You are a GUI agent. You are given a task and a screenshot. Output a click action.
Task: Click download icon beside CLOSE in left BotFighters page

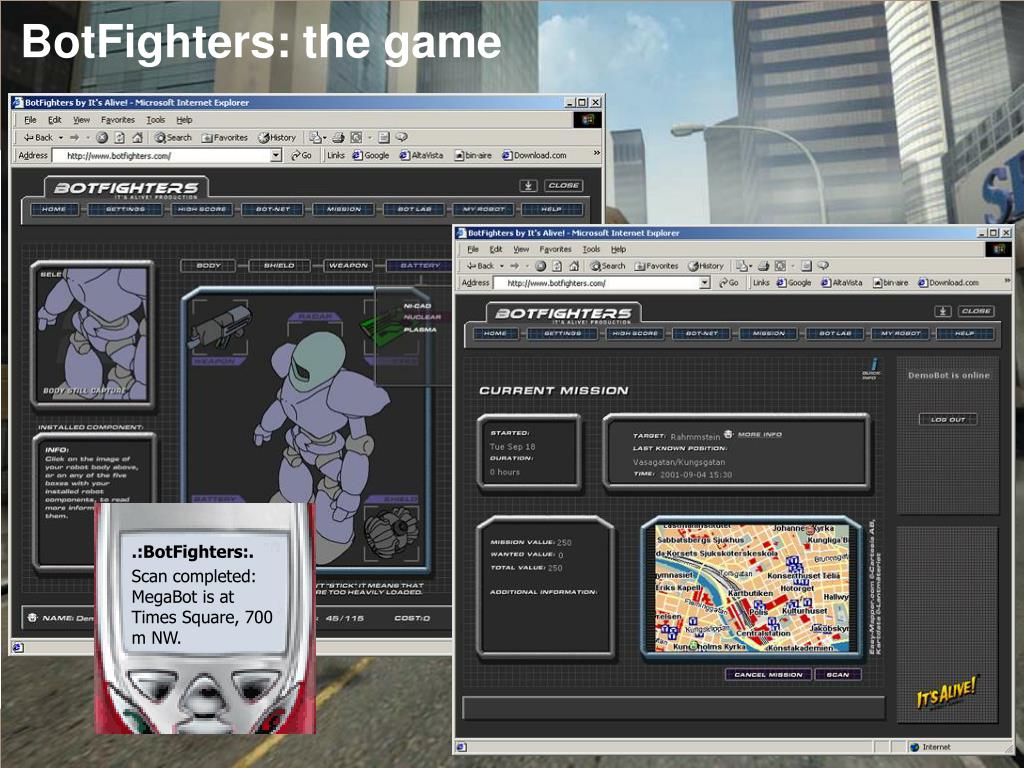(x=528, y=185)
